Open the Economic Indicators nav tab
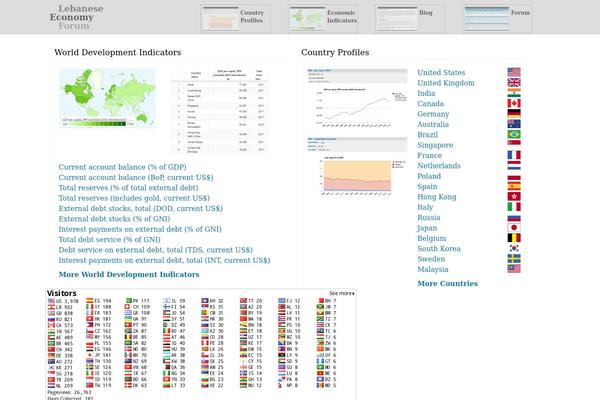Screen dimensions: 600x400 point(323,18)
